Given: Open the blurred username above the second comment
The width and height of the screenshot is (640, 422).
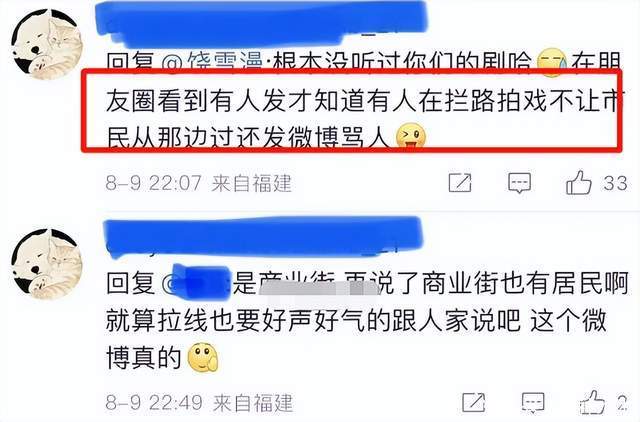Looking at the screenshot, I should [x=263, y=237].
